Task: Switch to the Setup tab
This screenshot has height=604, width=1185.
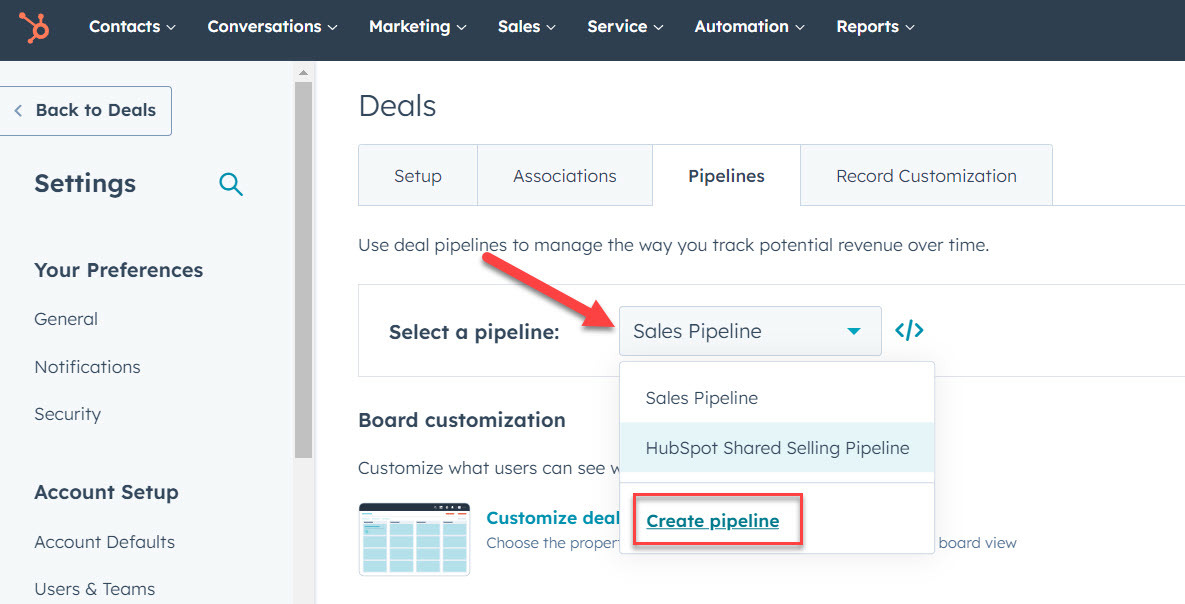Action: pyautogui.click(x=417, y=175)
